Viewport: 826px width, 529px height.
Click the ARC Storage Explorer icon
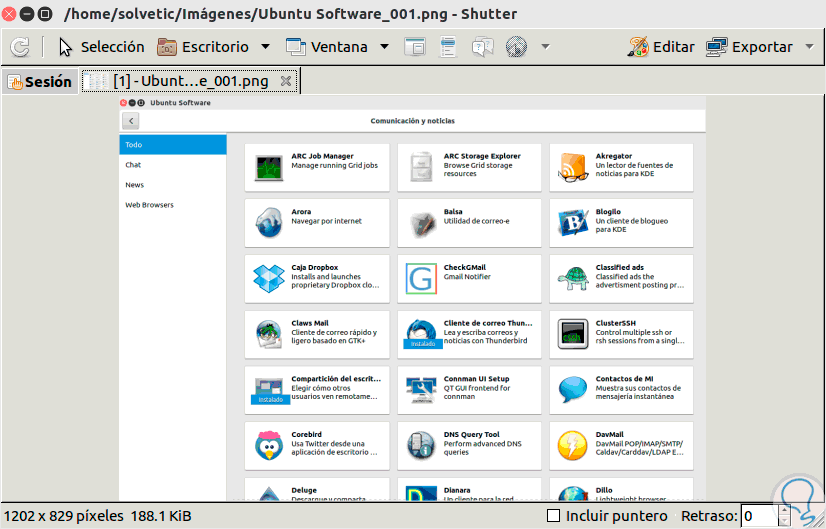tap(421, 168)
